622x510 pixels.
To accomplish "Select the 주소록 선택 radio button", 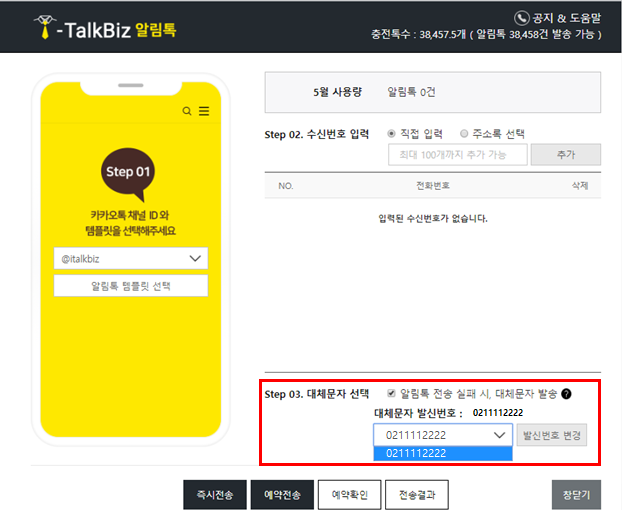I will (x=464, y=134).
